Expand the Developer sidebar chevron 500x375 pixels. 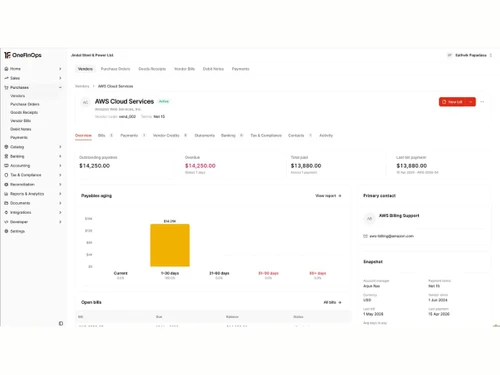pyautogui.click(x=60, y=222)
